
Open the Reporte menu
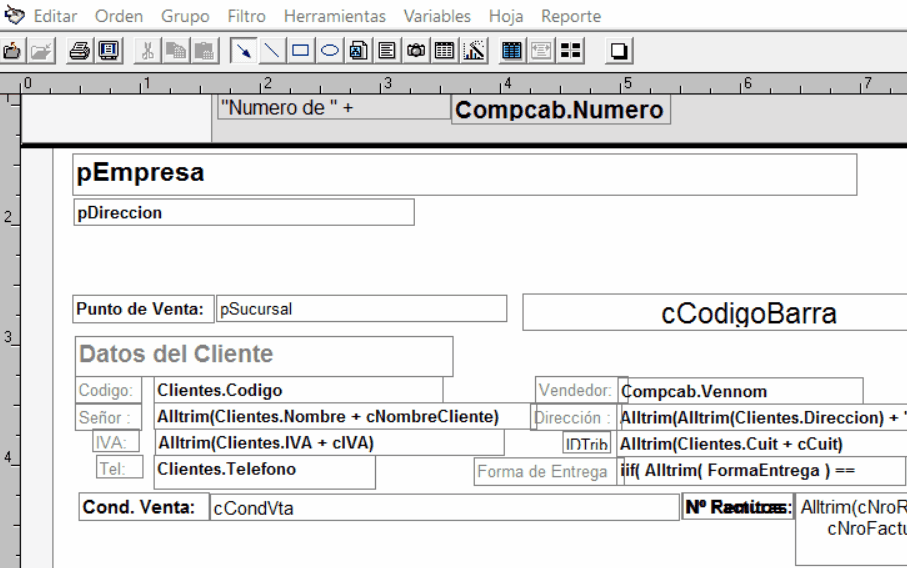coord(571,16)
